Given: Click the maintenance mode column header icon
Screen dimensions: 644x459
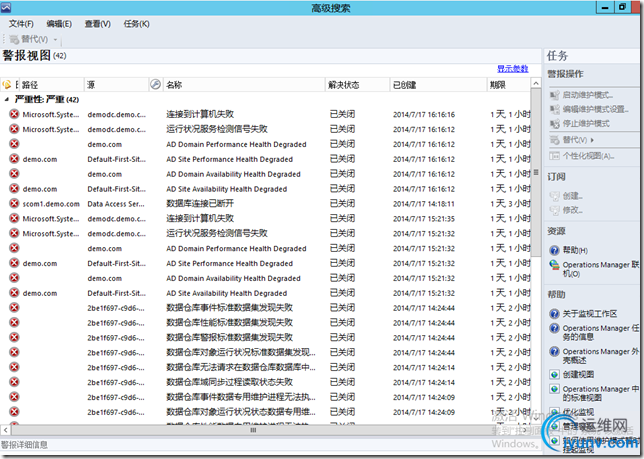Looking at the screenshot, I should point(155,85).
